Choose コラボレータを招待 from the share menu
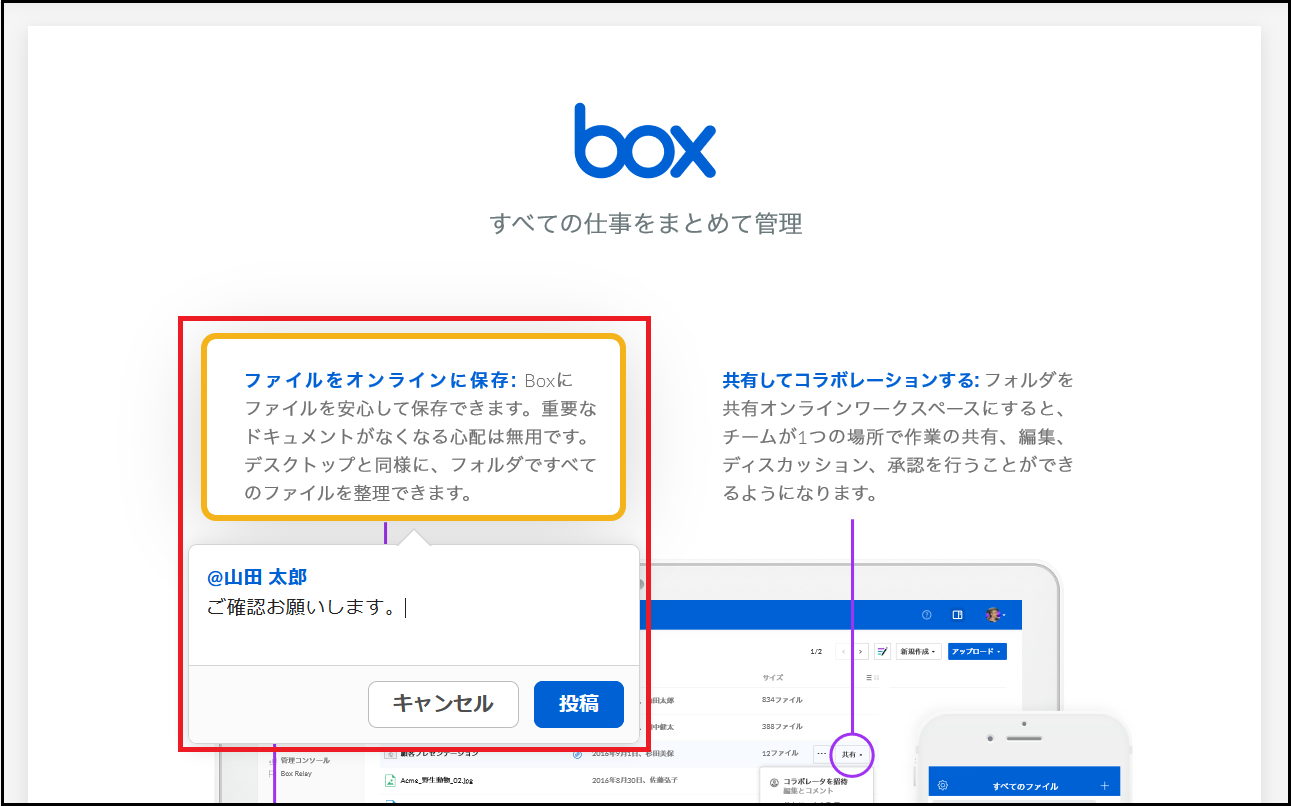Screen dimensions: 1291x806 coord(815,781)
